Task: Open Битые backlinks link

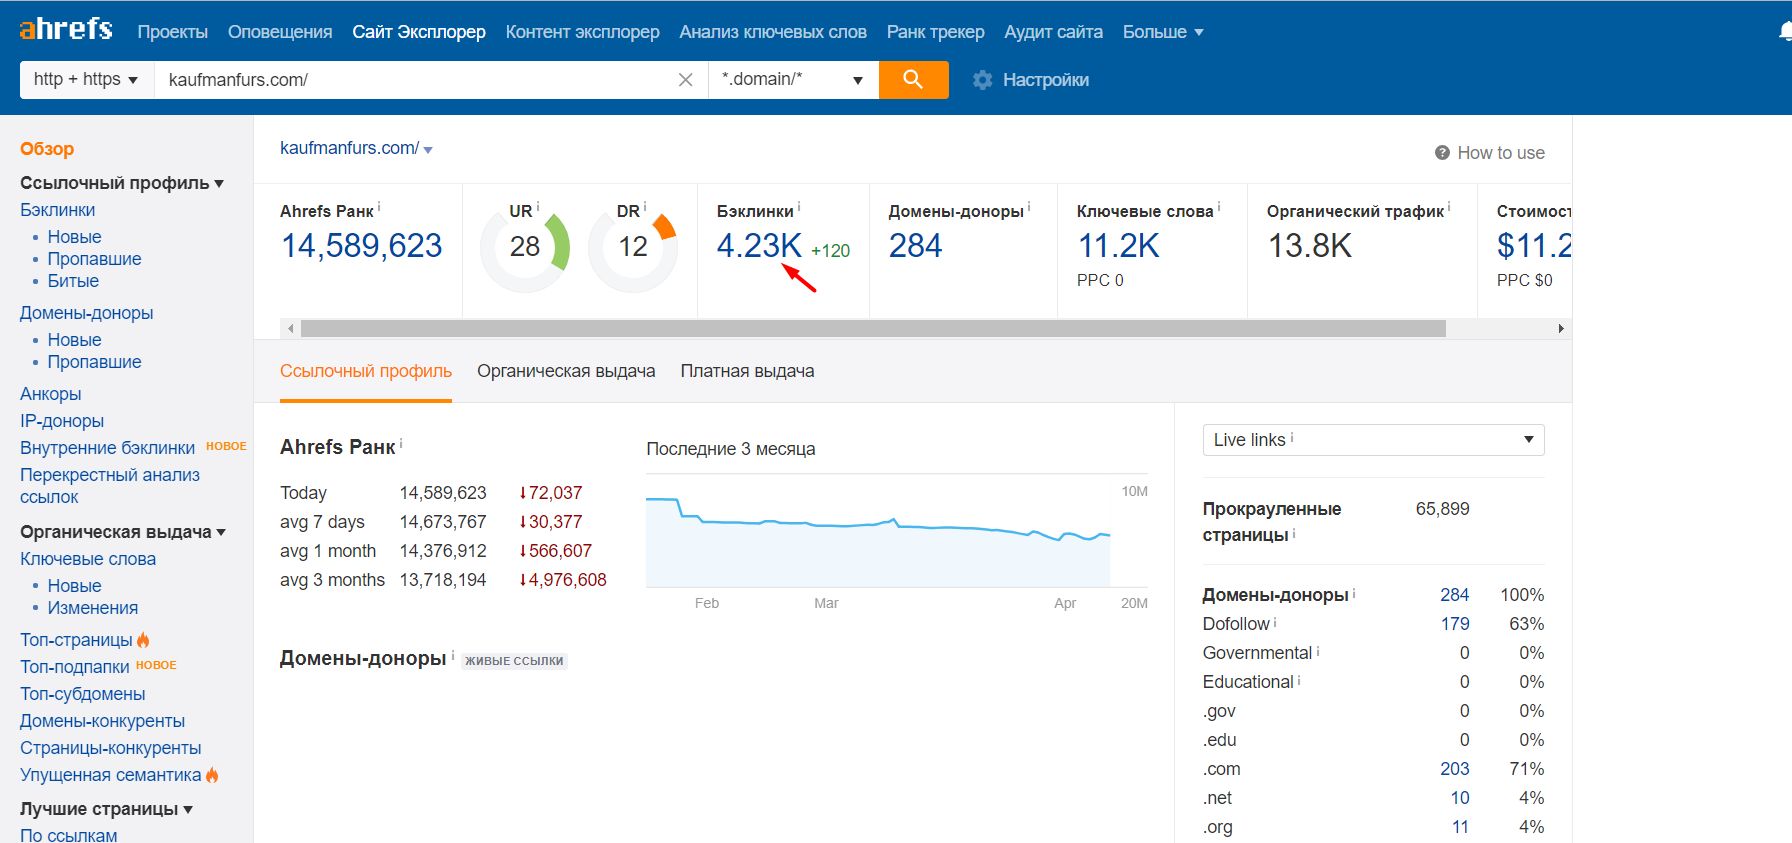Action: coord(73,281)
